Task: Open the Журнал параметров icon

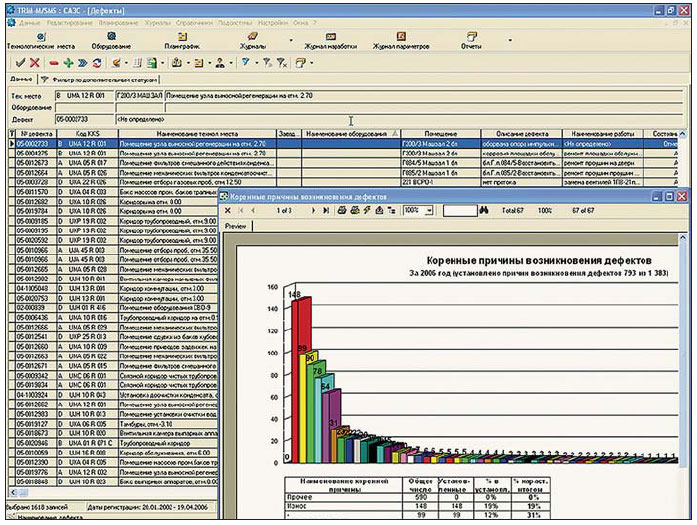Action: click(x=400, y=40)
